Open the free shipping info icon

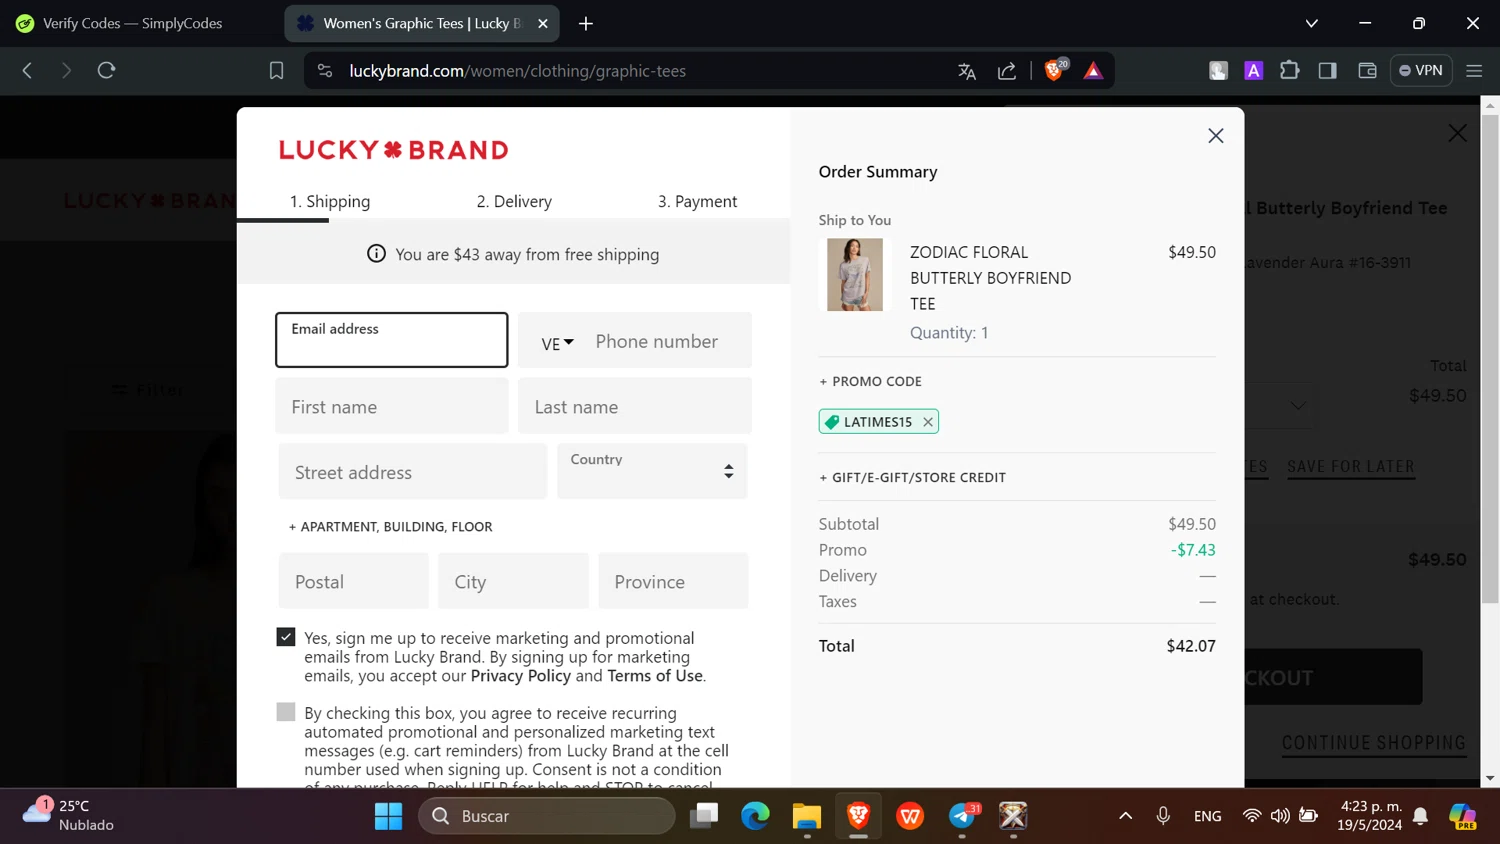(x=376, y=254)
